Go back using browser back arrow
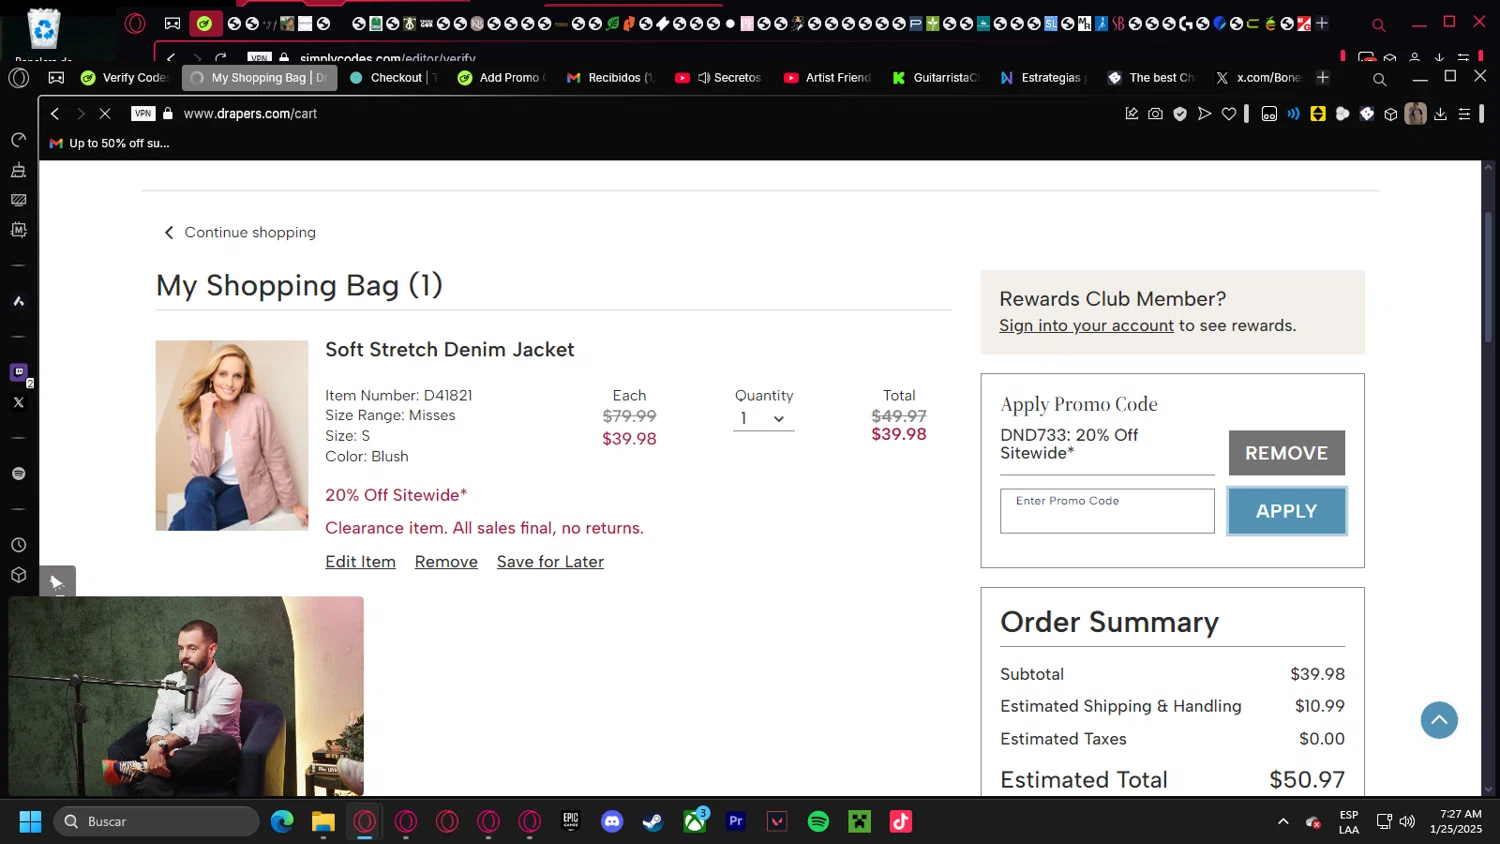The width and height of the screenshot is (1500, 844). [x=55, y=114]
